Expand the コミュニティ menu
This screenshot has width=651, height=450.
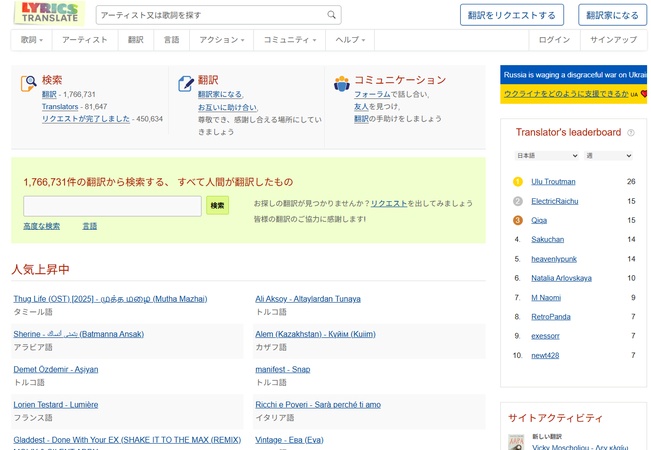290,40
